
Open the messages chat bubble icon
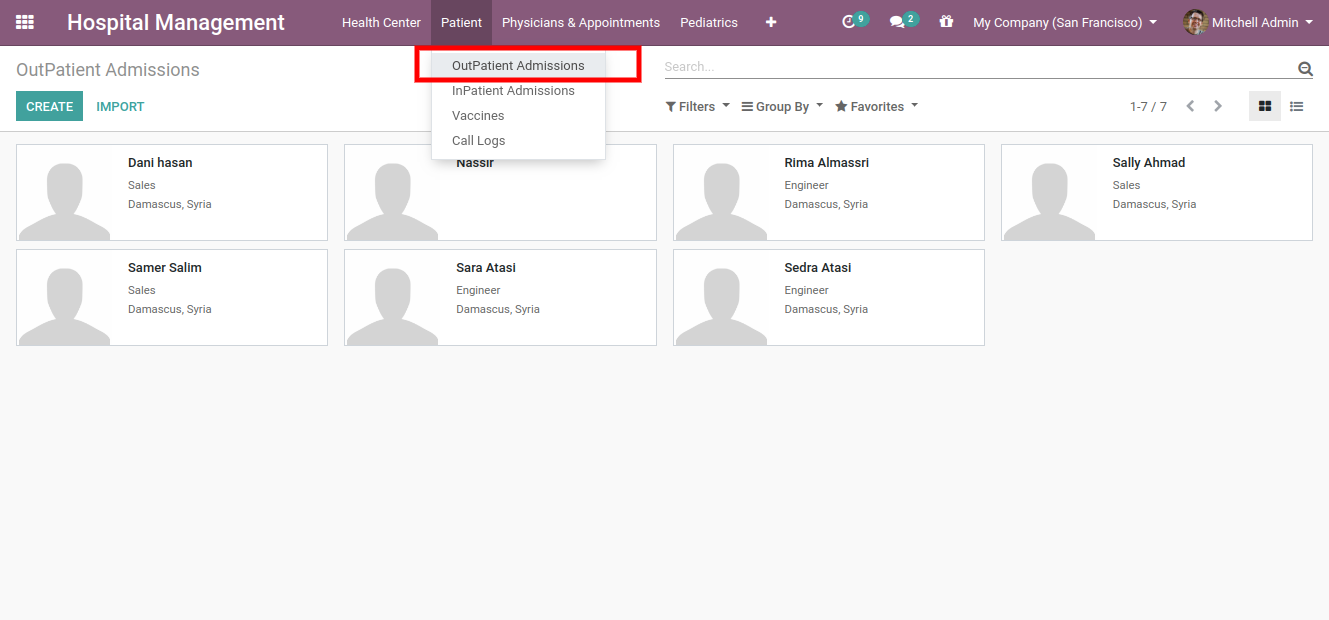coord(898,22)
